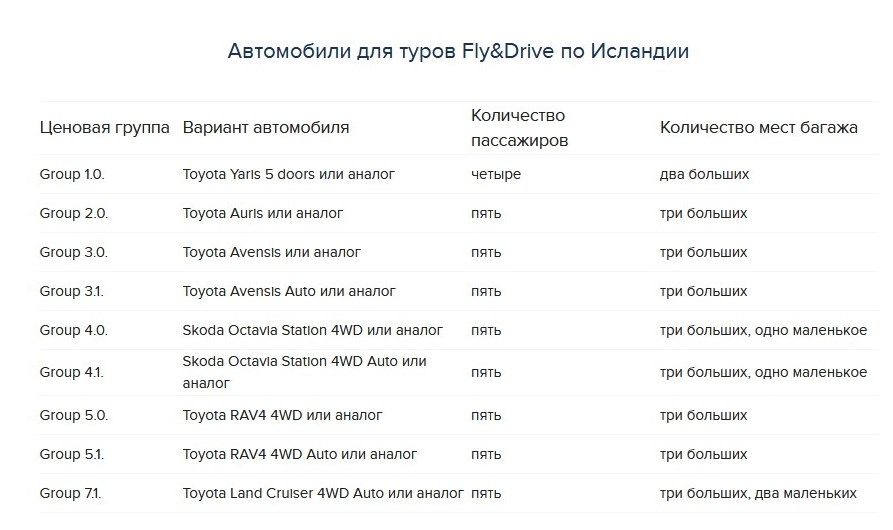Click the page heading Автомобили для туров Fly&Drive
The width and height of the screenshot is (893, 530).
coord(458,51)
